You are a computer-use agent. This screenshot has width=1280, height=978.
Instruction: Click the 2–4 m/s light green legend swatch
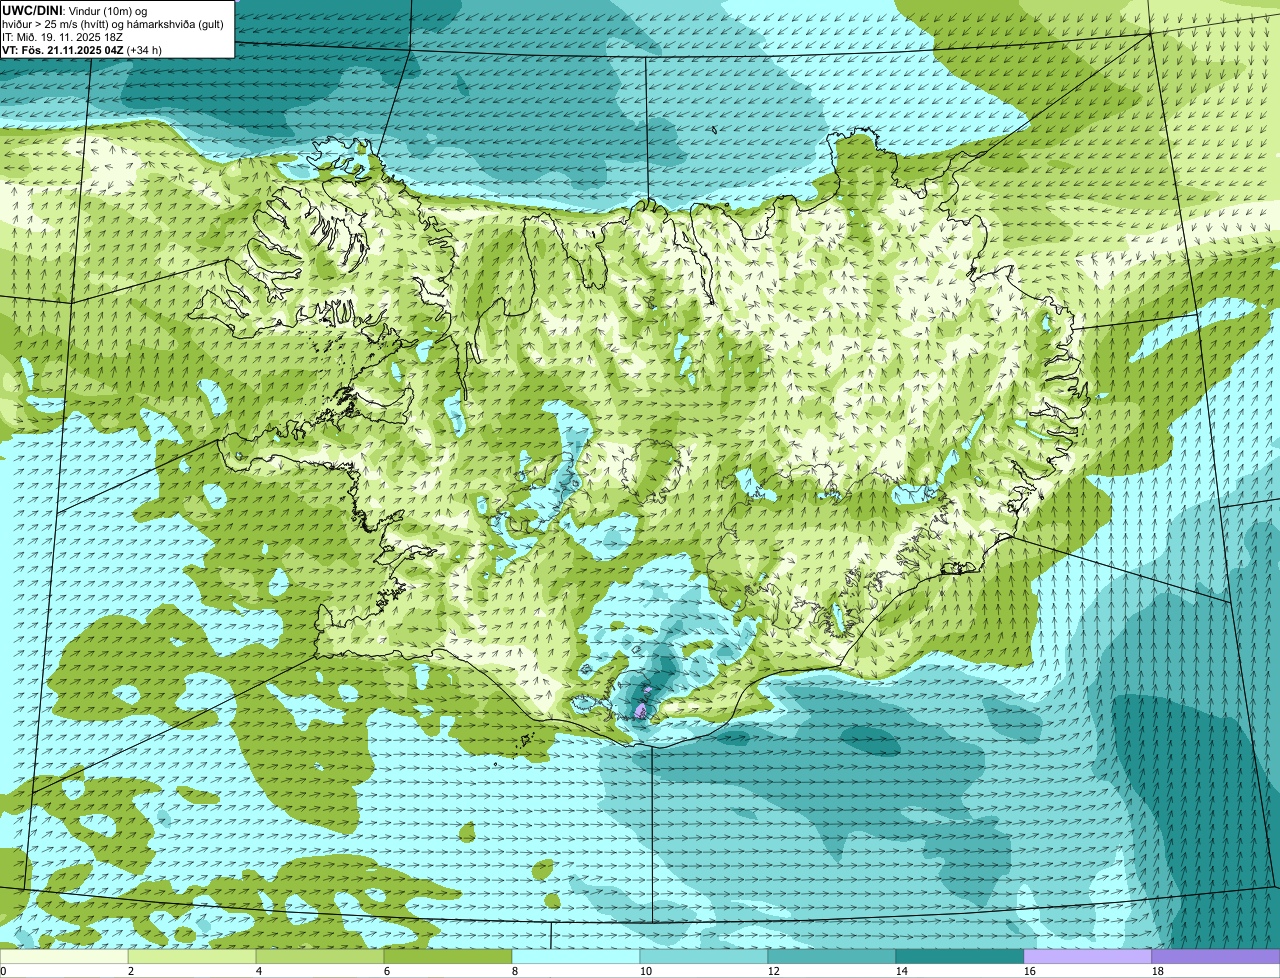pos(192,957)
